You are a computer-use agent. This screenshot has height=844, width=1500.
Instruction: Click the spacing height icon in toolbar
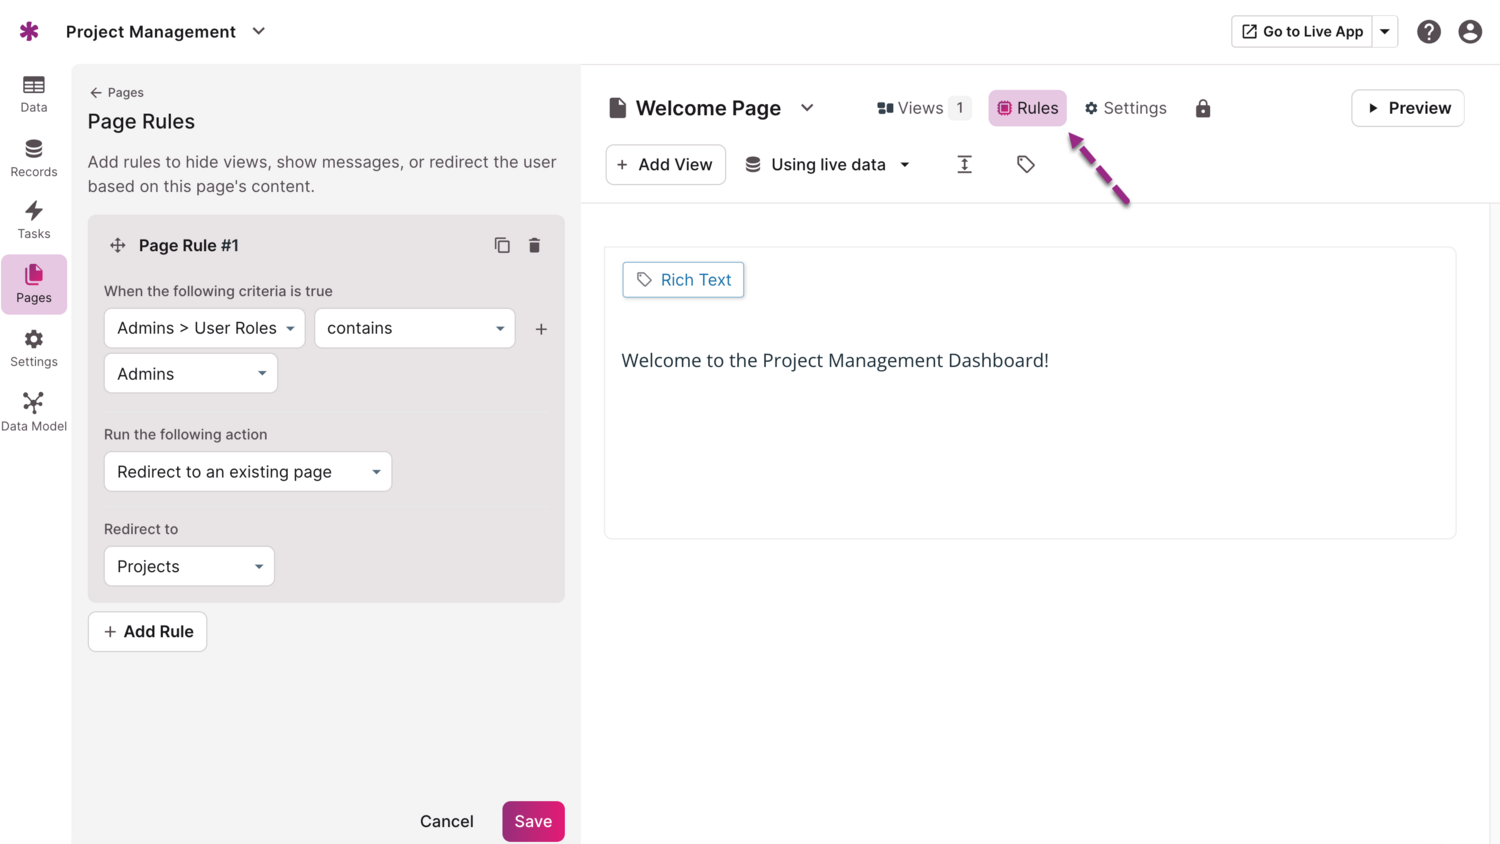coord(964,164)
